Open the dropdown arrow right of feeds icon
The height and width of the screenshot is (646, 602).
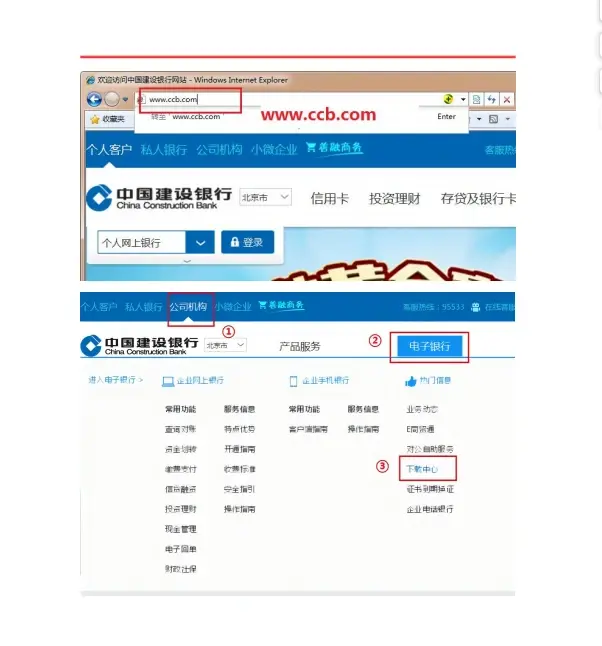click(508, 119)
